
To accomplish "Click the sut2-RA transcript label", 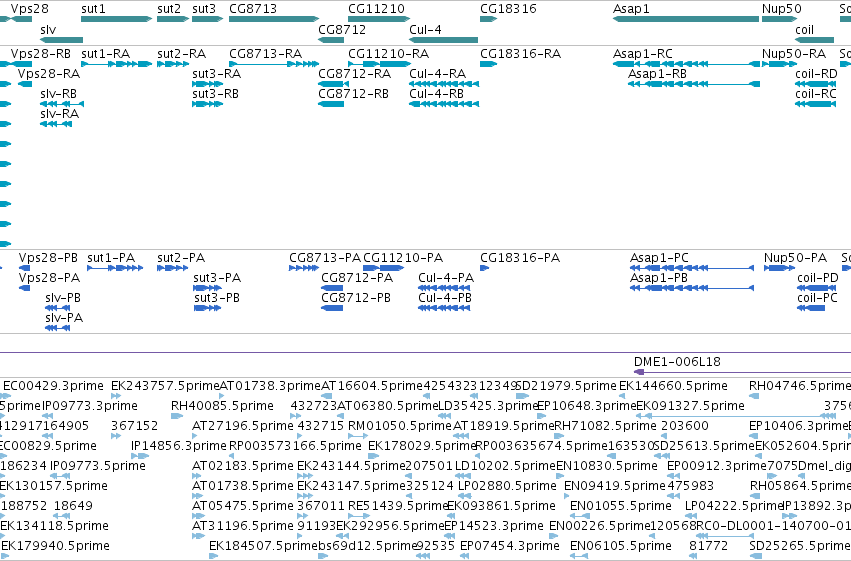I will 181,54.
